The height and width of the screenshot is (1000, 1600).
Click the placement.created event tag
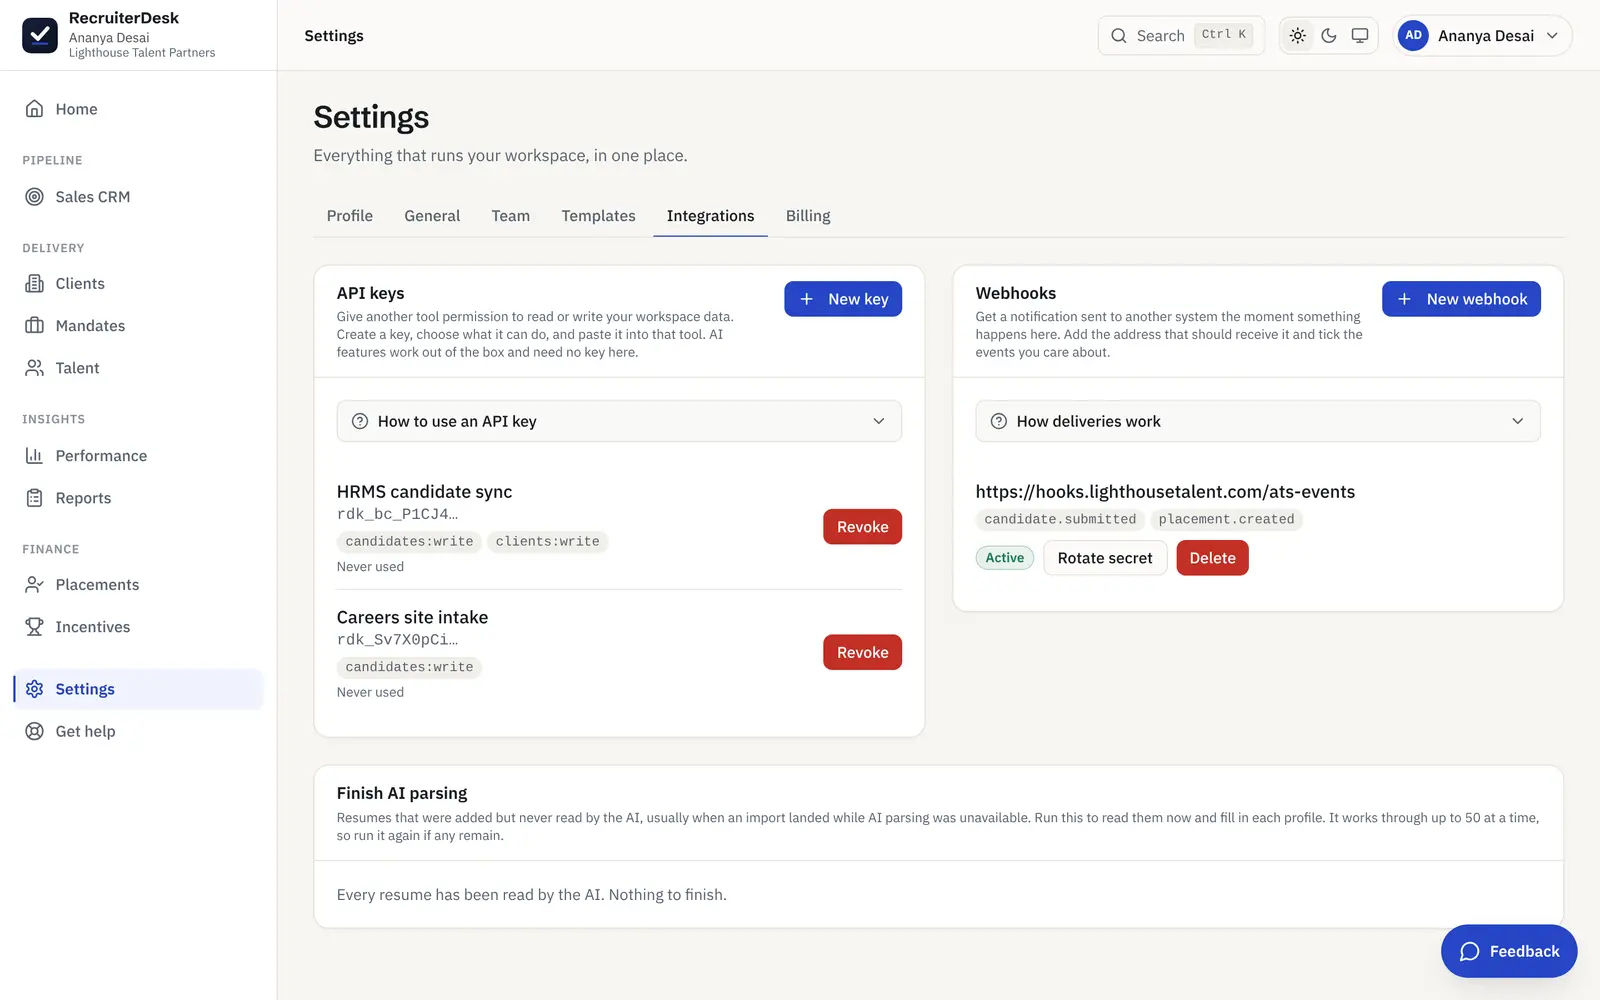pyautogui.click(x=1226, y=519)
